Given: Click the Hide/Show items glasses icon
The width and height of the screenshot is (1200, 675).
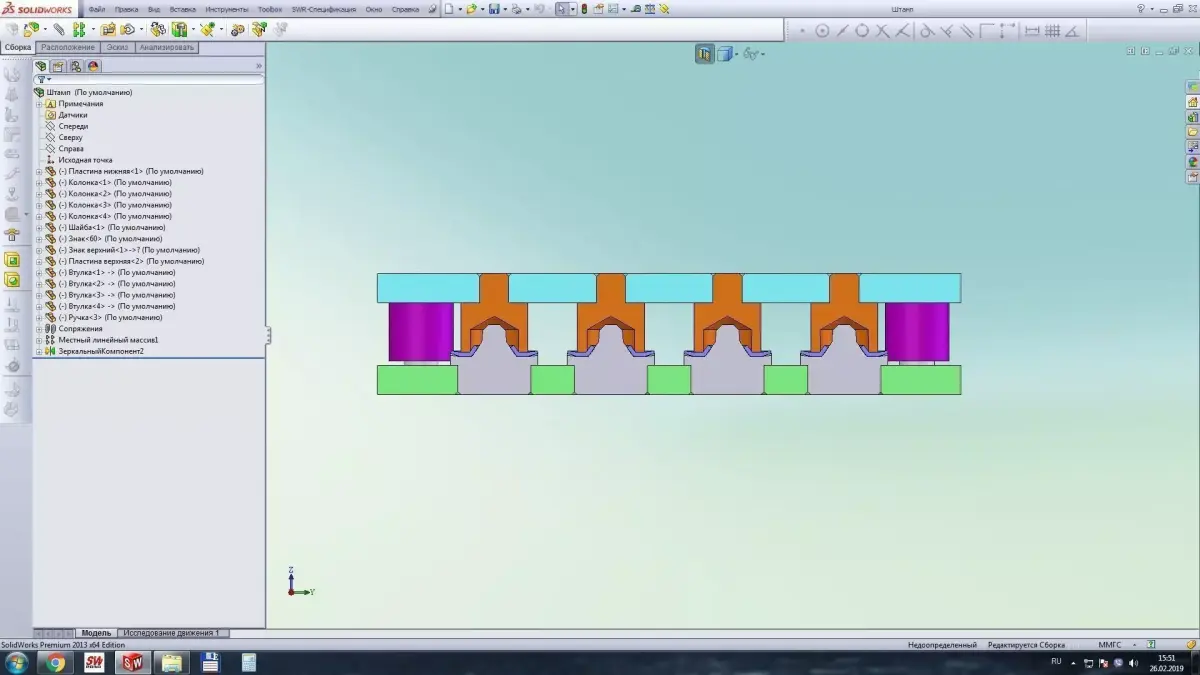Looking at the screenshot, I should [x=750, y=54].
